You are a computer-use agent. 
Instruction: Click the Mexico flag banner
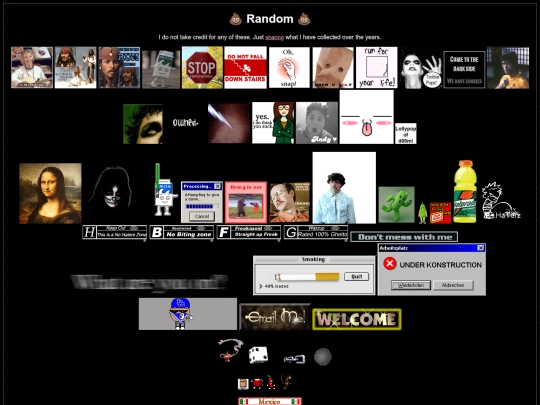(270, 401)
